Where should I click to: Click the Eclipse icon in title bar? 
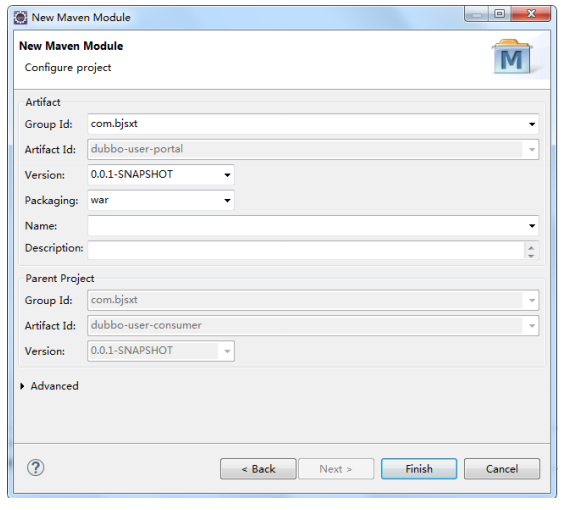point(21,18)
